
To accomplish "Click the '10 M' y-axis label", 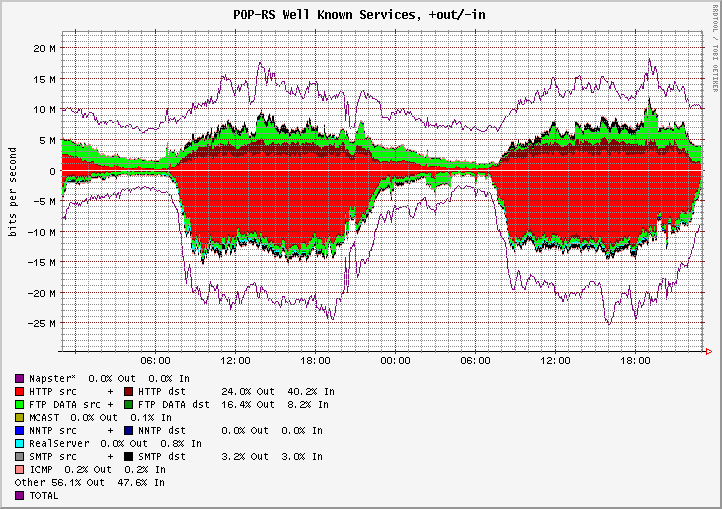I will tap(44, 110).
